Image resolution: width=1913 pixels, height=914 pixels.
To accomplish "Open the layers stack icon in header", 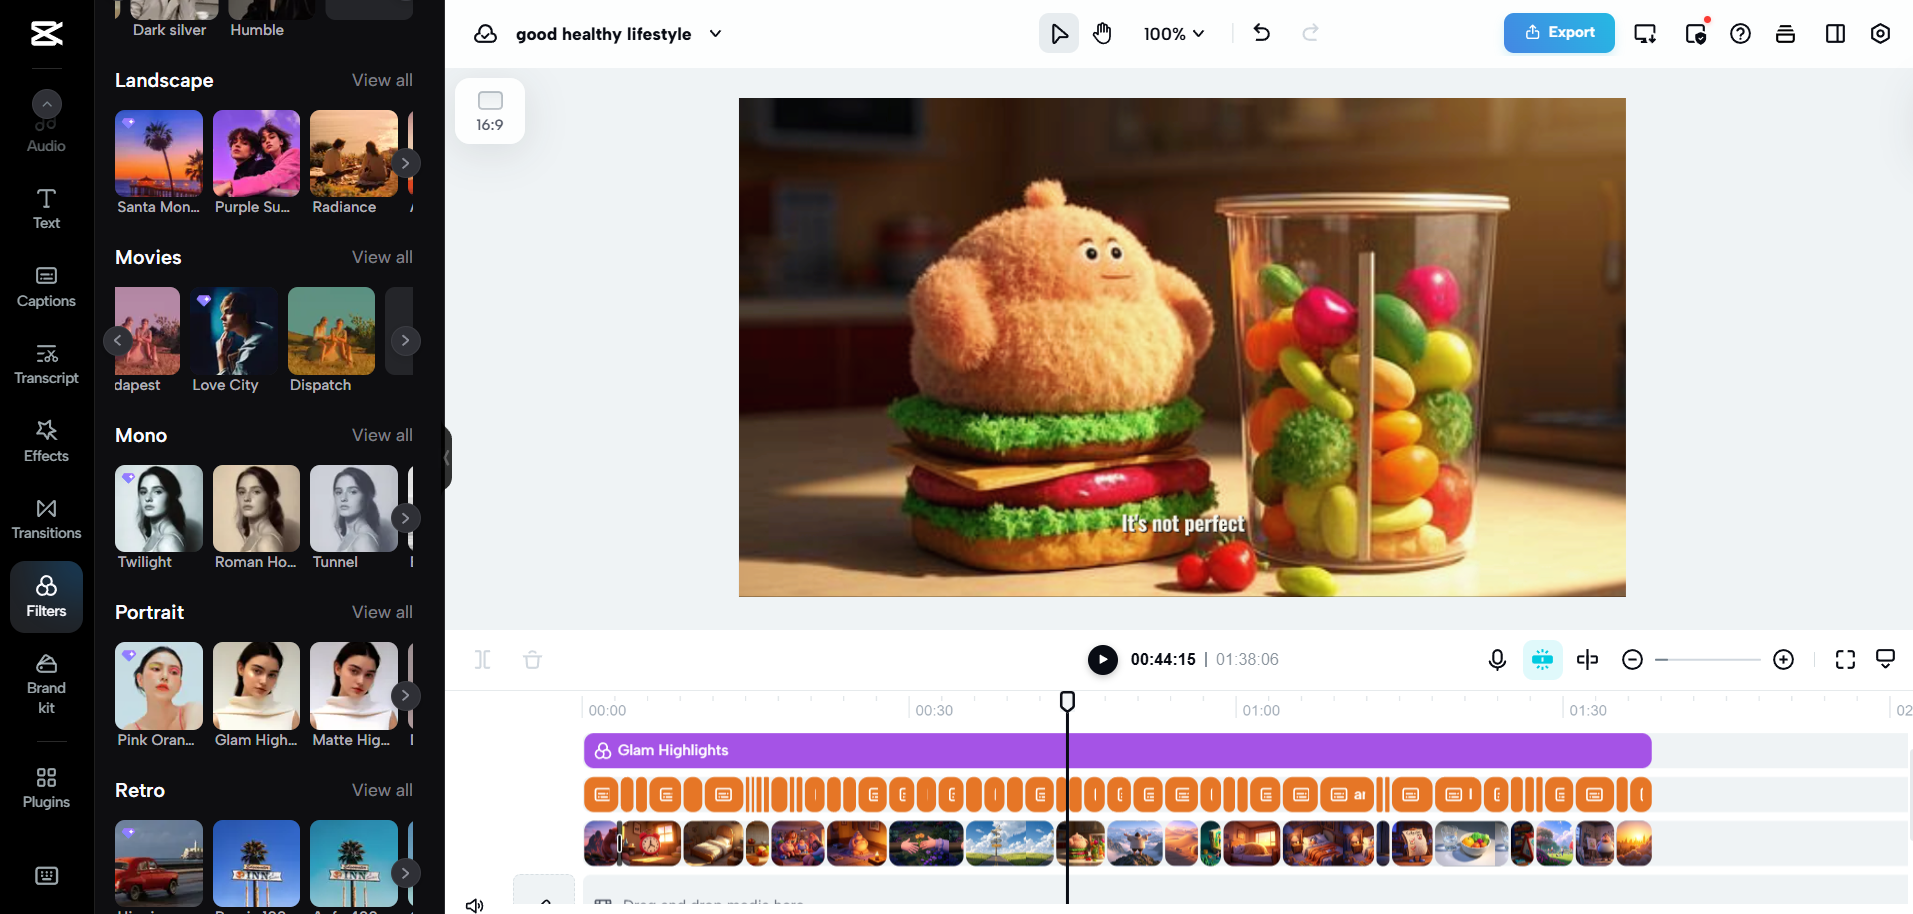I will coord(1785,34).
